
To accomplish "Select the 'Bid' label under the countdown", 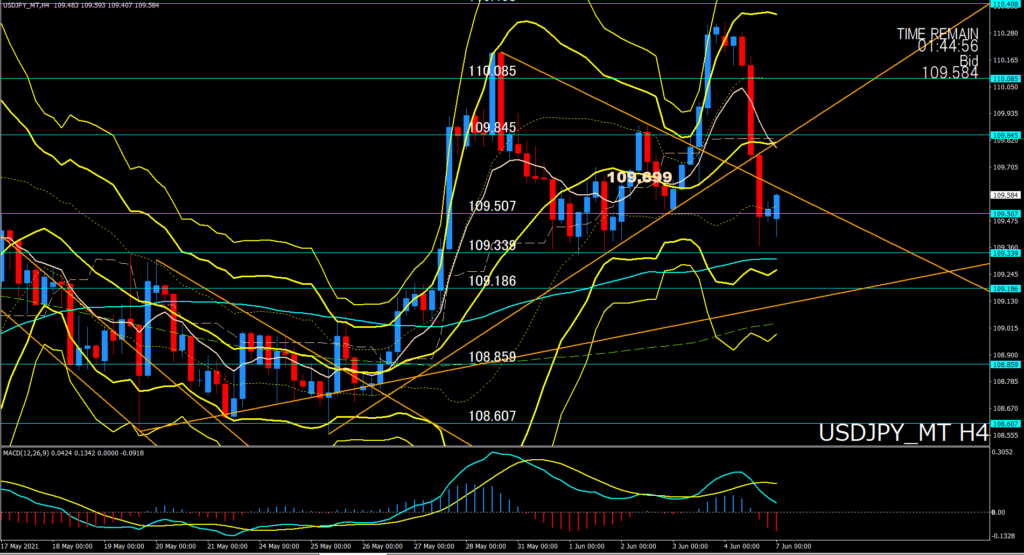I will (x=968, y=60).
